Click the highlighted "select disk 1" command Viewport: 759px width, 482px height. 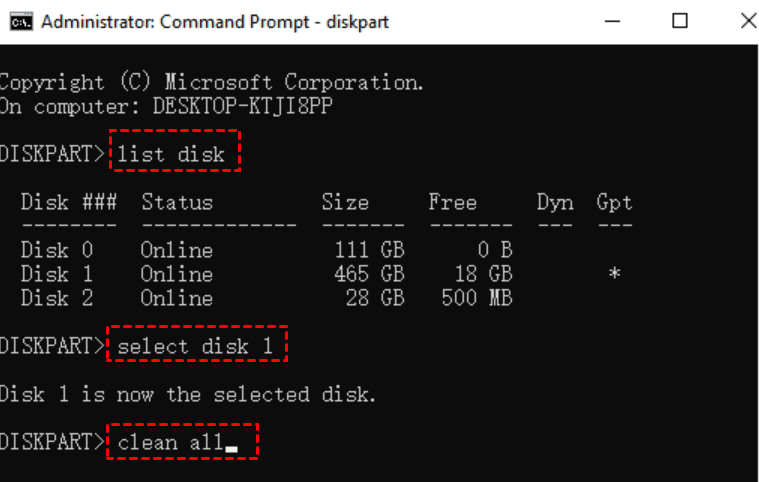[197, 346]
